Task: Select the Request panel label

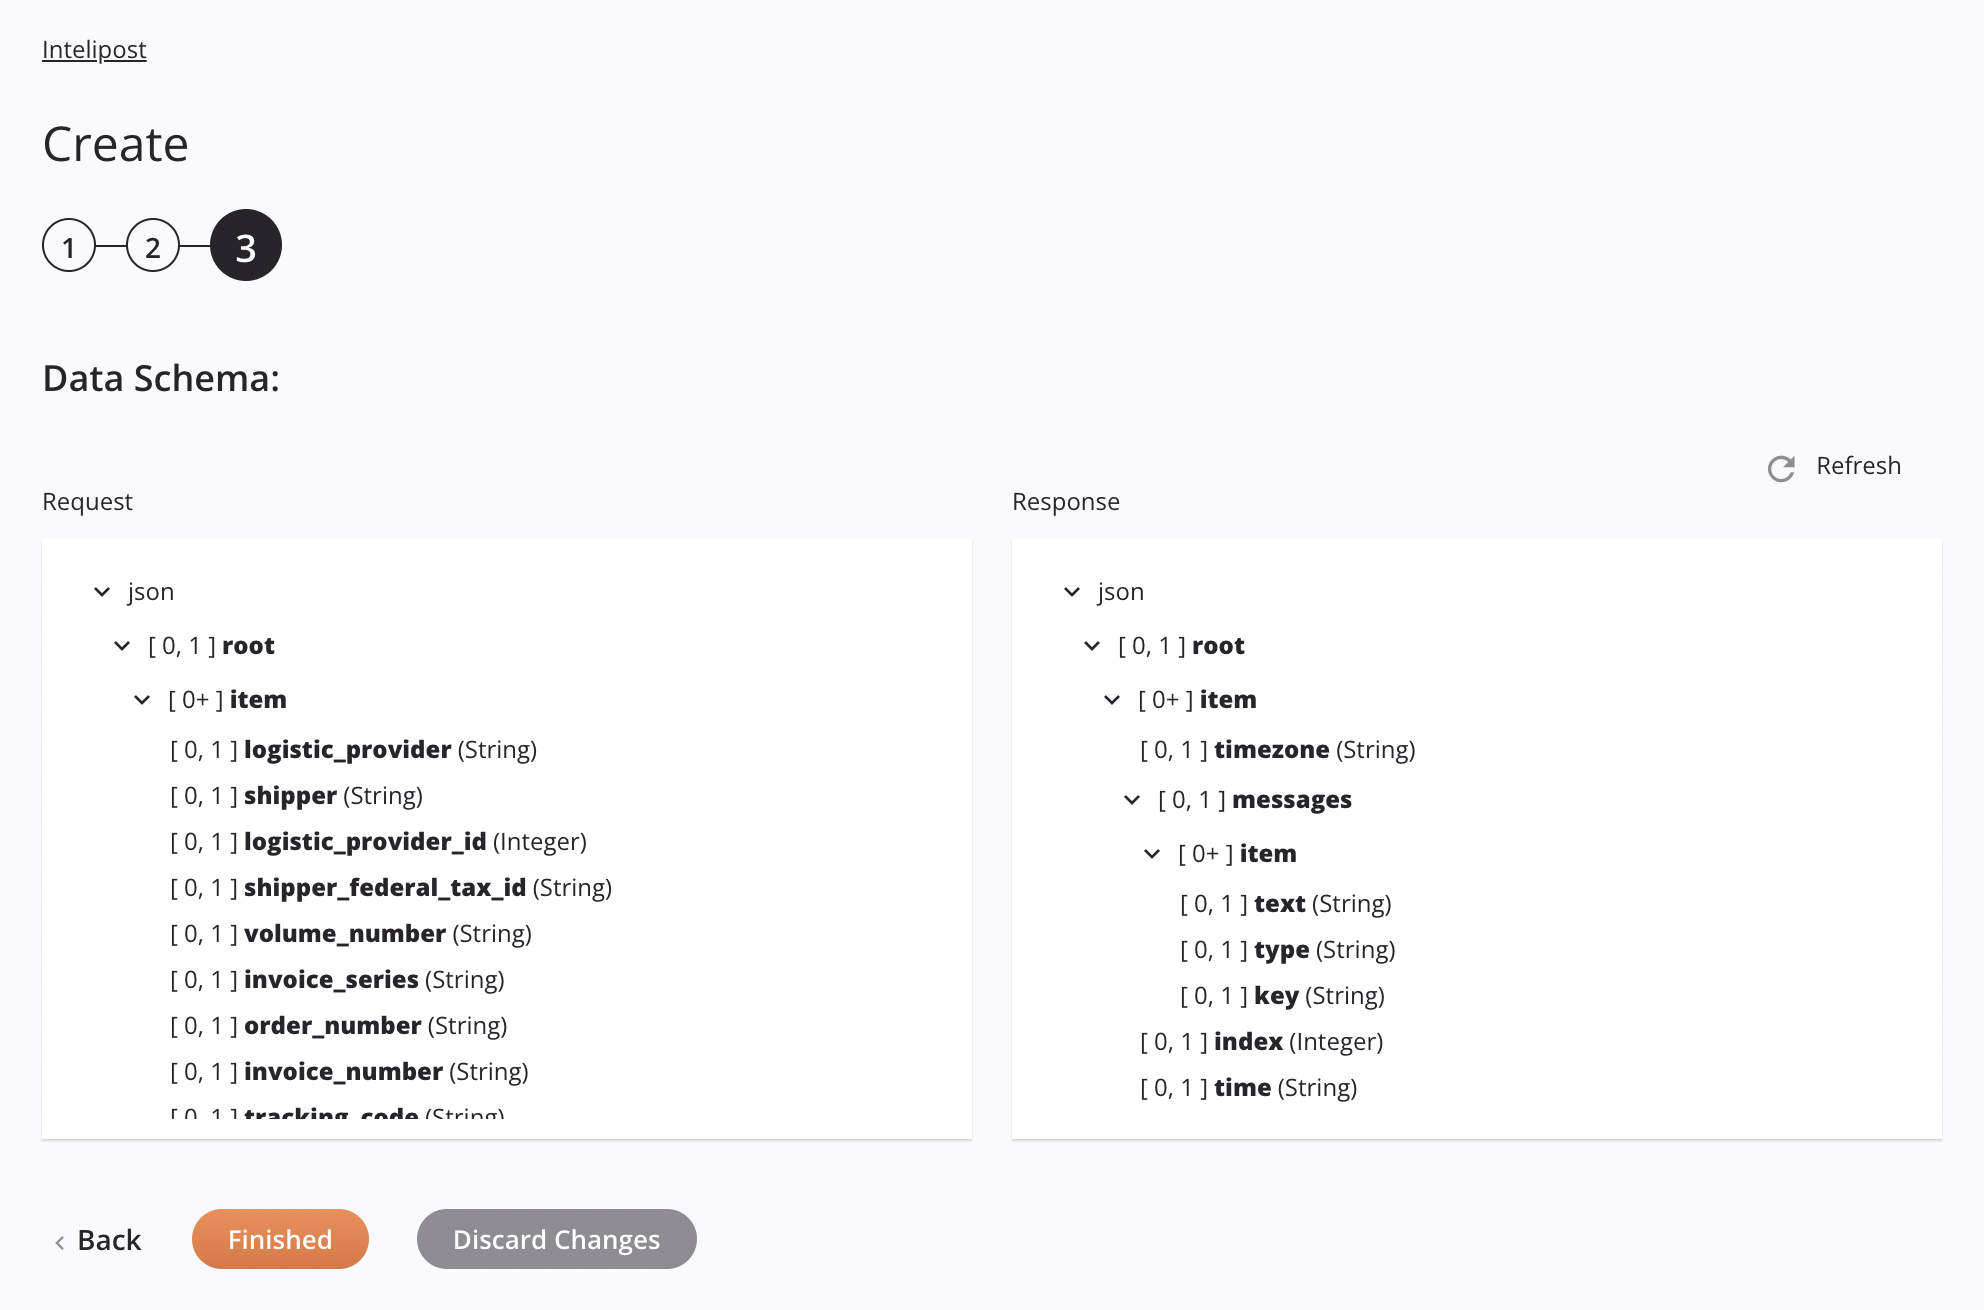Action: 88,500
